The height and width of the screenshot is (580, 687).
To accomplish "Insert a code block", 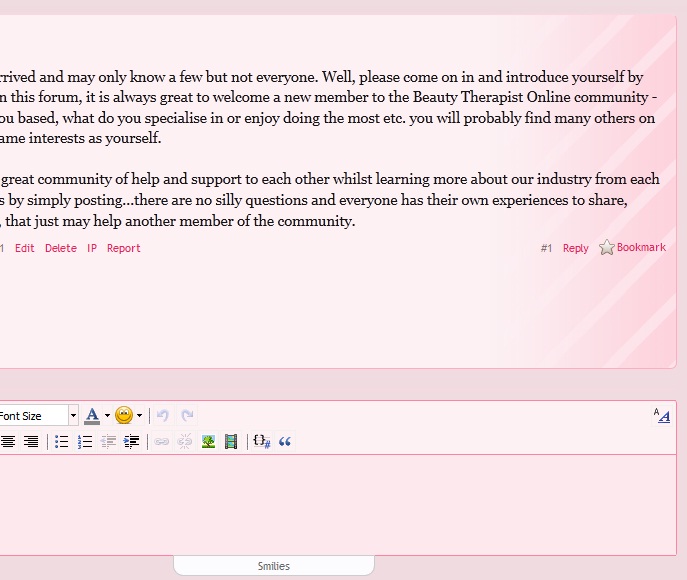I will click(x=262, y=442).
